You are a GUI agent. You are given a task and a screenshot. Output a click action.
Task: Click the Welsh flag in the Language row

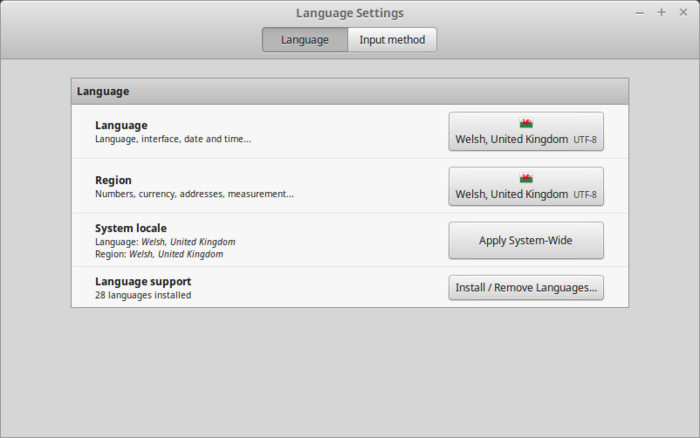[x=526, y=124]
